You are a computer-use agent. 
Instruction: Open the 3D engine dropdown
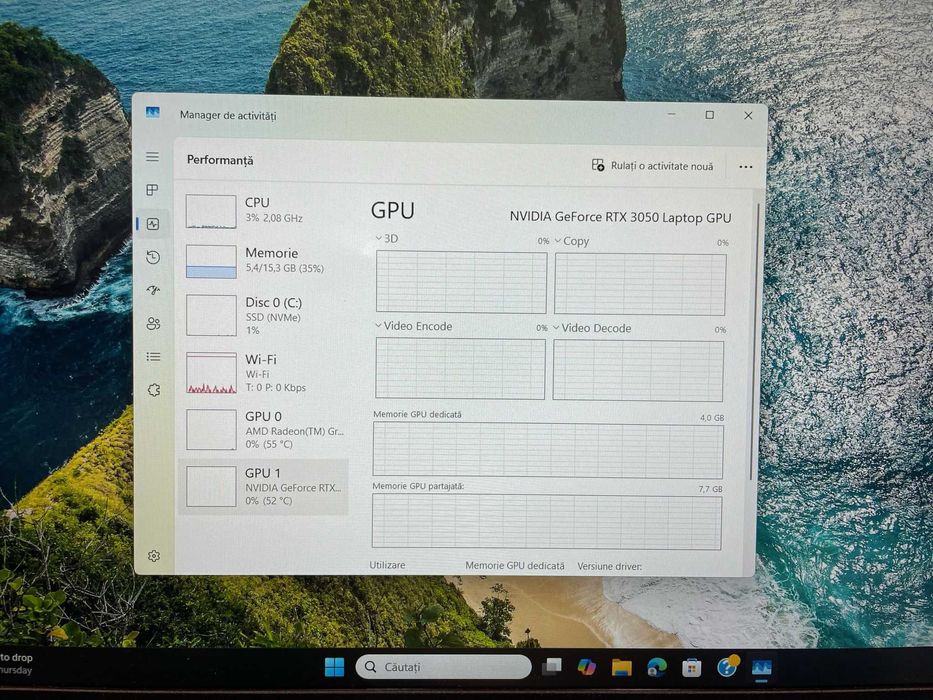point(387,239)
